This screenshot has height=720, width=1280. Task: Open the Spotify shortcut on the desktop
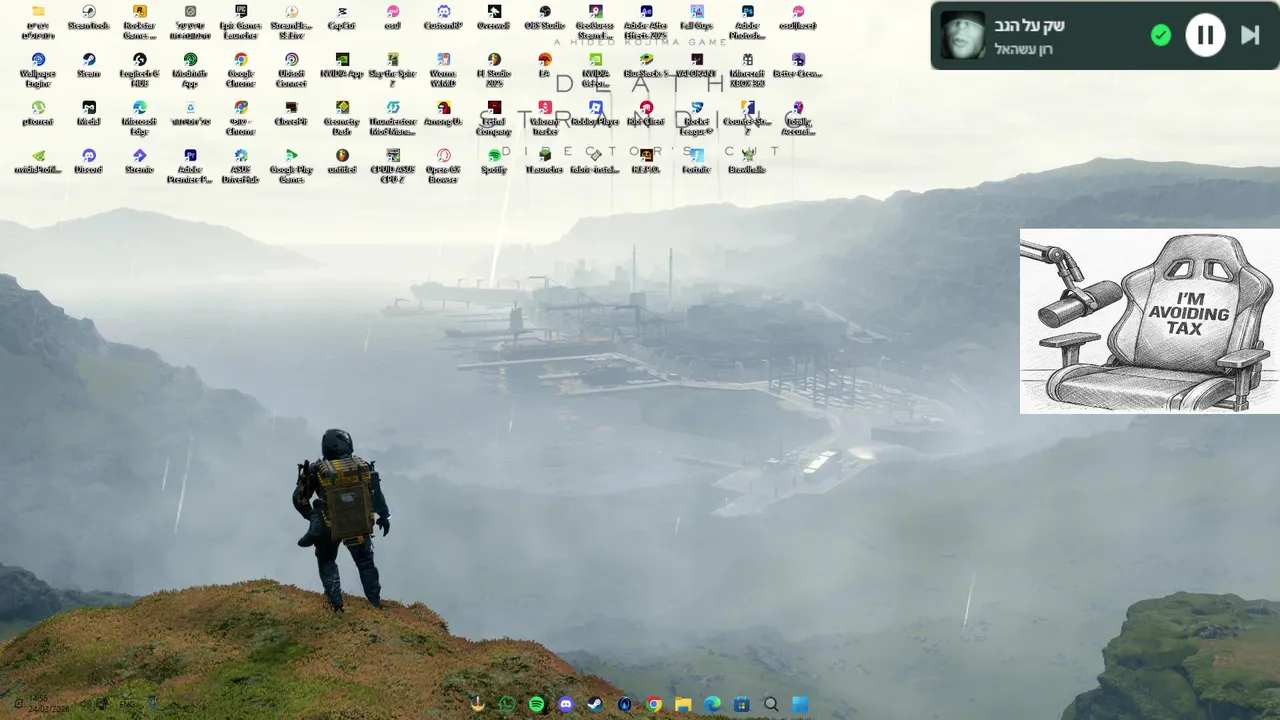pyautogui.click(x=494, y=160)
